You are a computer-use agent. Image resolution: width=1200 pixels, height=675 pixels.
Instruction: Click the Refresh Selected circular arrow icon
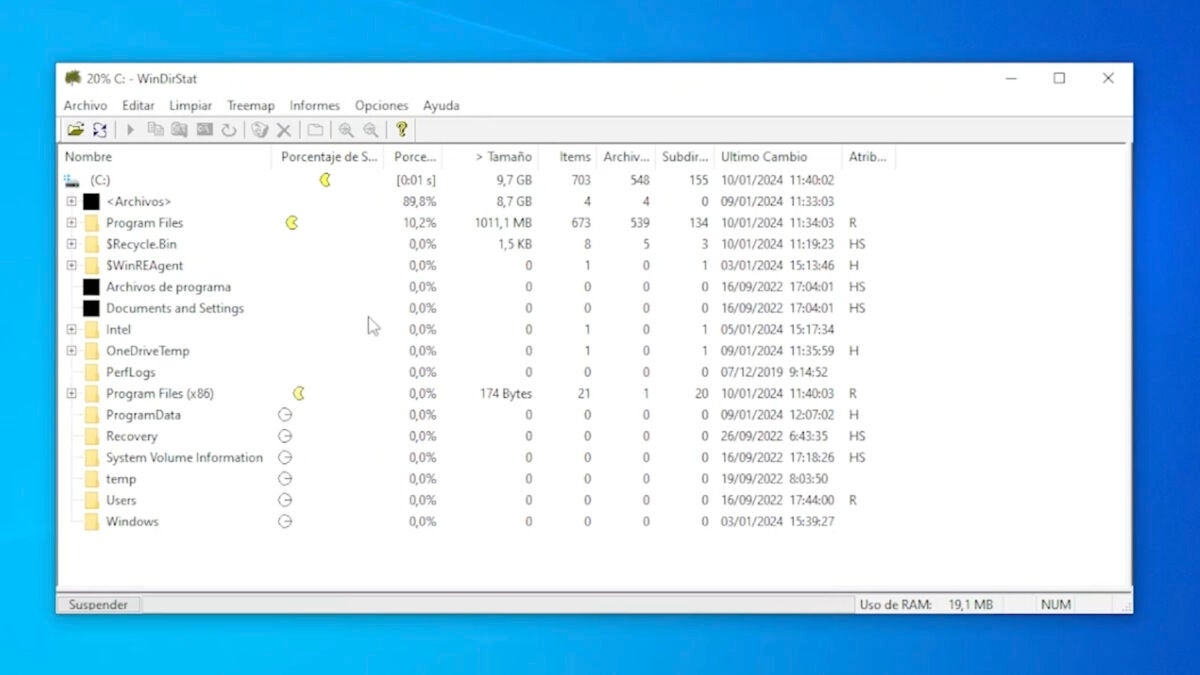(229, 130)
